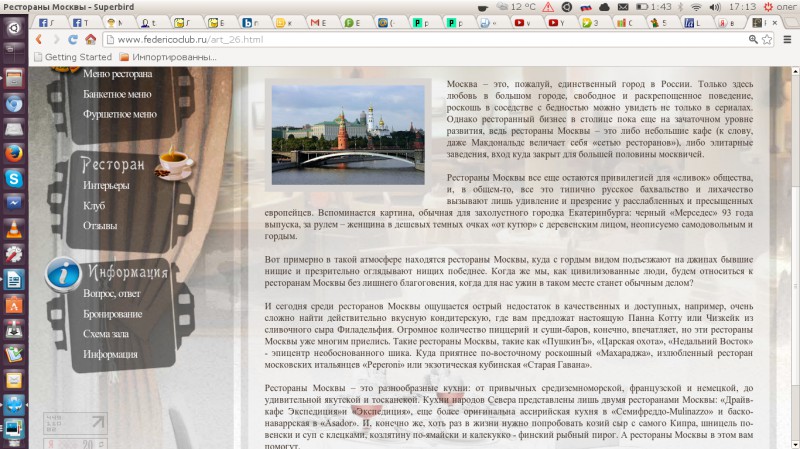
Task: Open the zoom magnifier icon in address bar
Action: [753, 39]
